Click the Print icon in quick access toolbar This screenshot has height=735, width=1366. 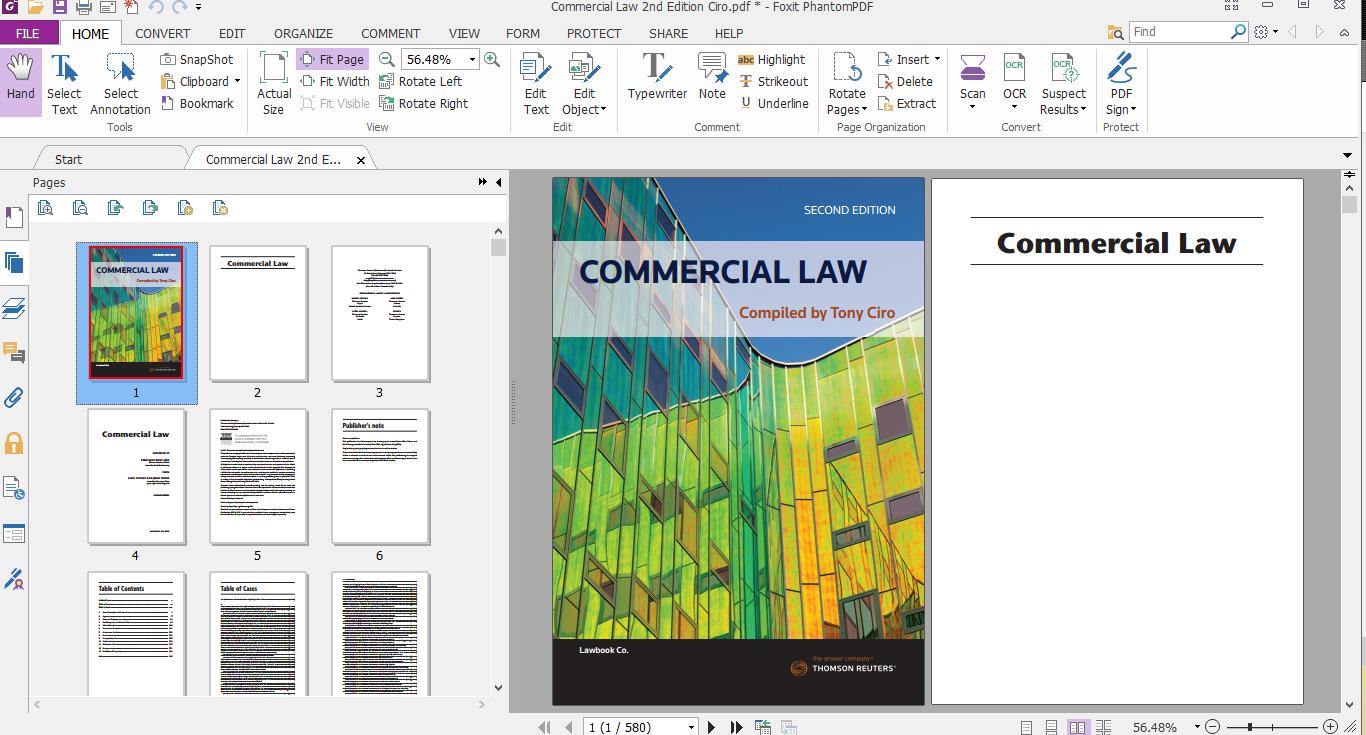click(x=84, y=8)
